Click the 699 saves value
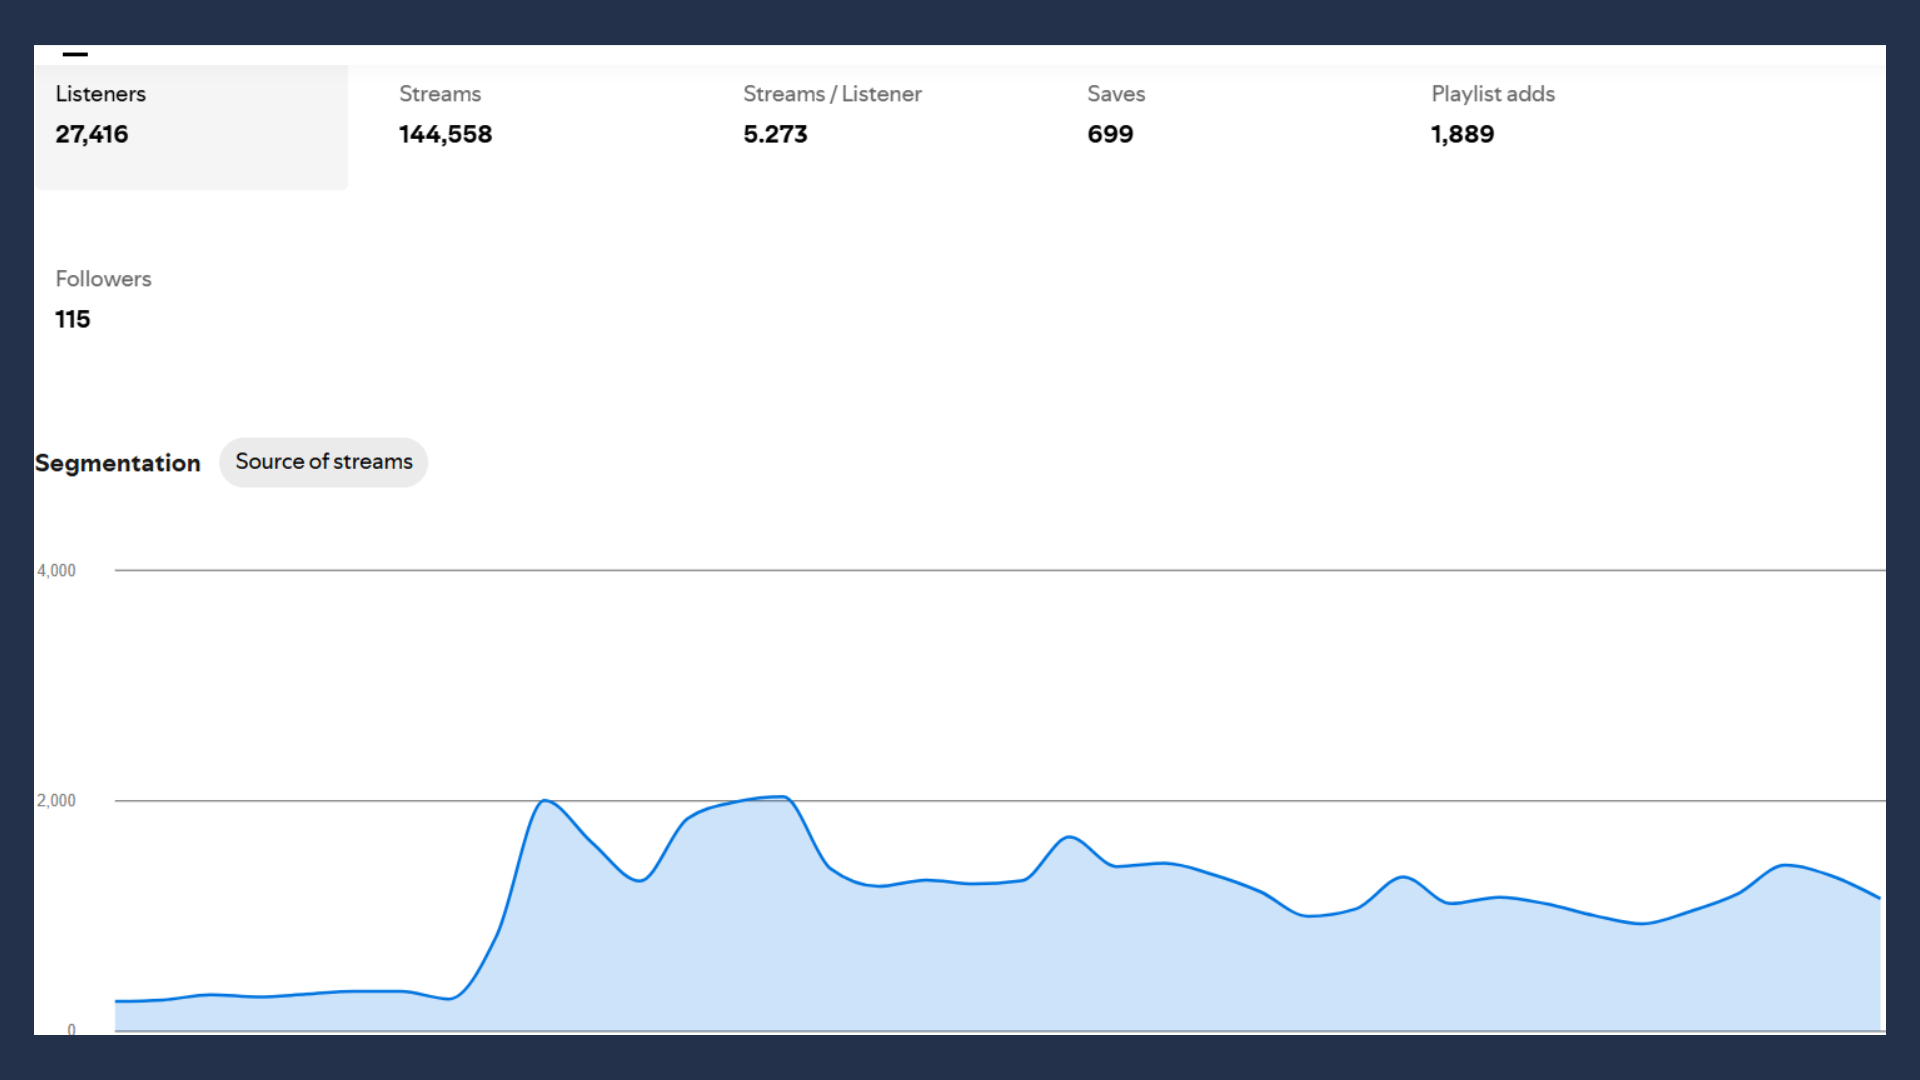This screenshot has height=1080, width=1920. click(x=1110, y=134)
